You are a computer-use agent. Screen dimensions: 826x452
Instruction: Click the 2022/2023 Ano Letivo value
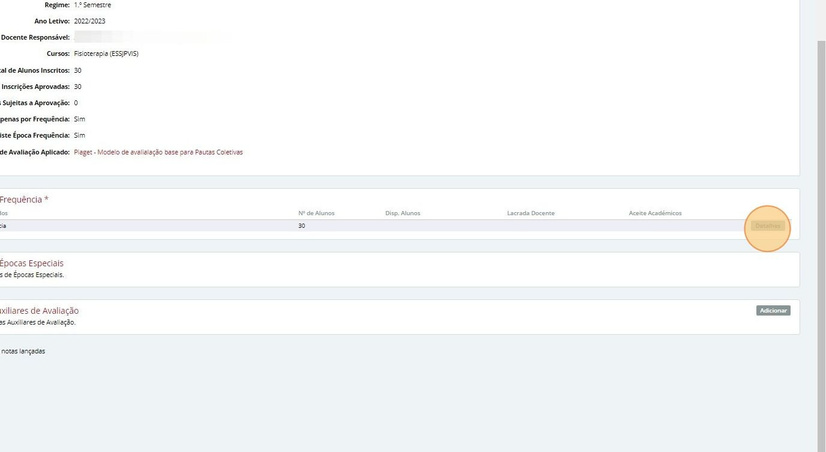coord(90,21)
